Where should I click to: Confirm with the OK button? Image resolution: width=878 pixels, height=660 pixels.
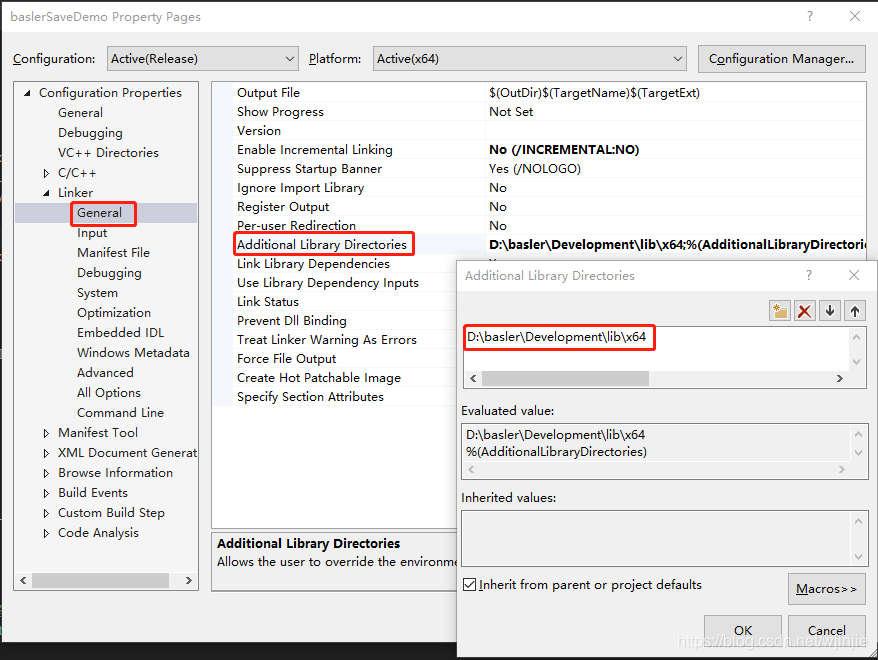[x=743, y=630]
